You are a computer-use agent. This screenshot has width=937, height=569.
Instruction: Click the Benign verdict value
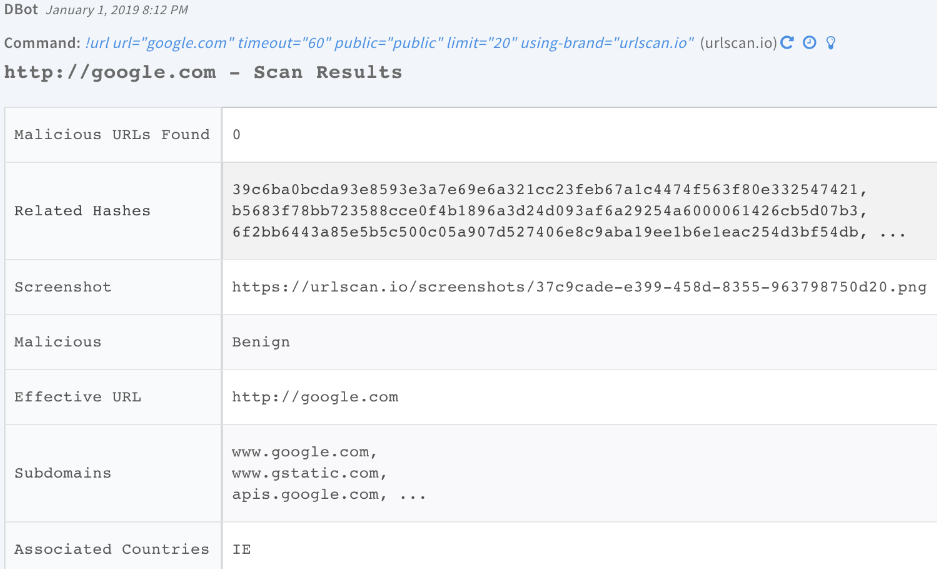[261, 342]
